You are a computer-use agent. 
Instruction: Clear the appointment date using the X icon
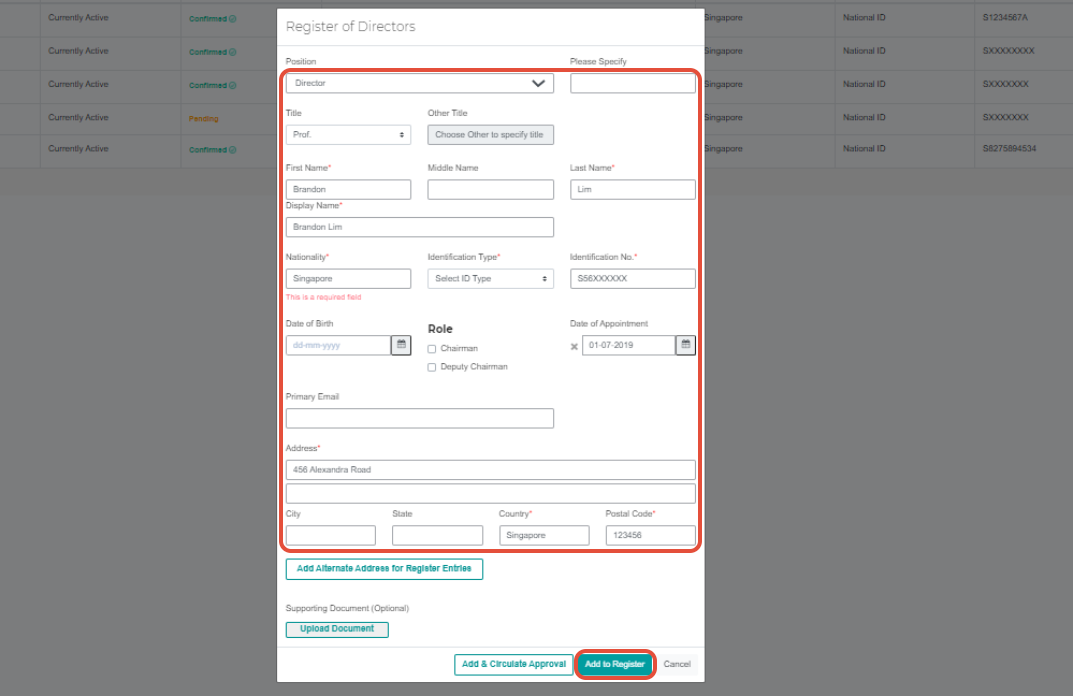(x=574, y=346)
